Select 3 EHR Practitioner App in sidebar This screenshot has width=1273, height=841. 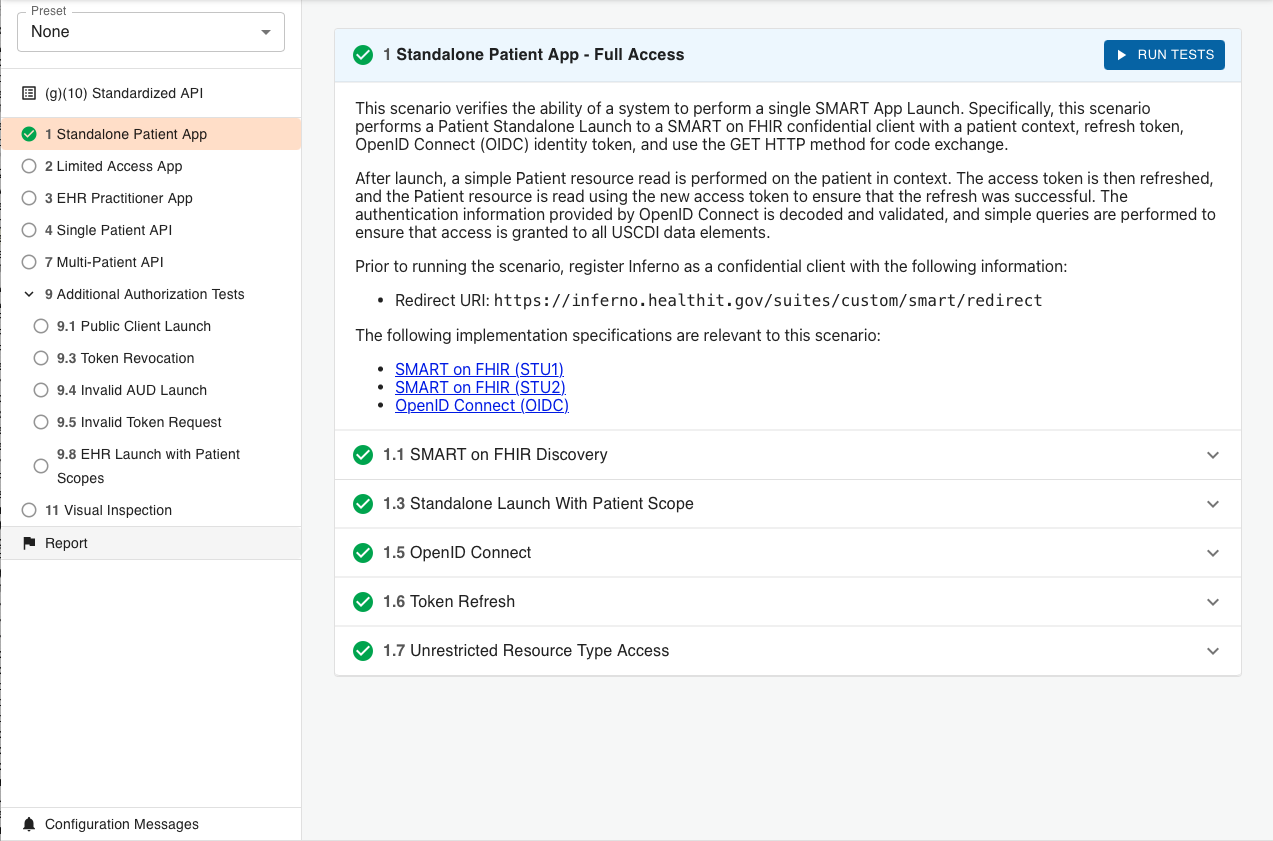150,198
